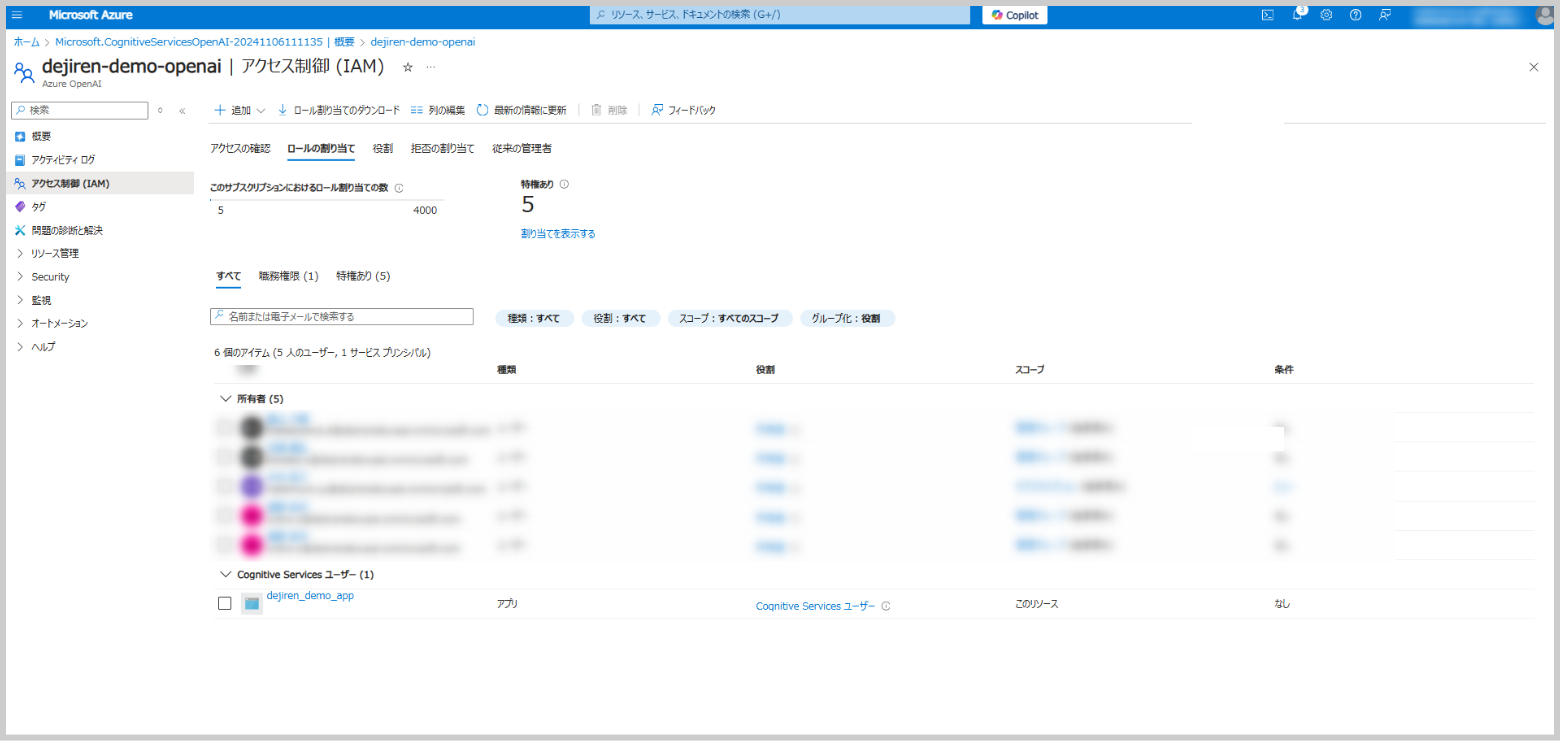
Task: Click the 削除 delete button
Action: (x=609, y=110)
